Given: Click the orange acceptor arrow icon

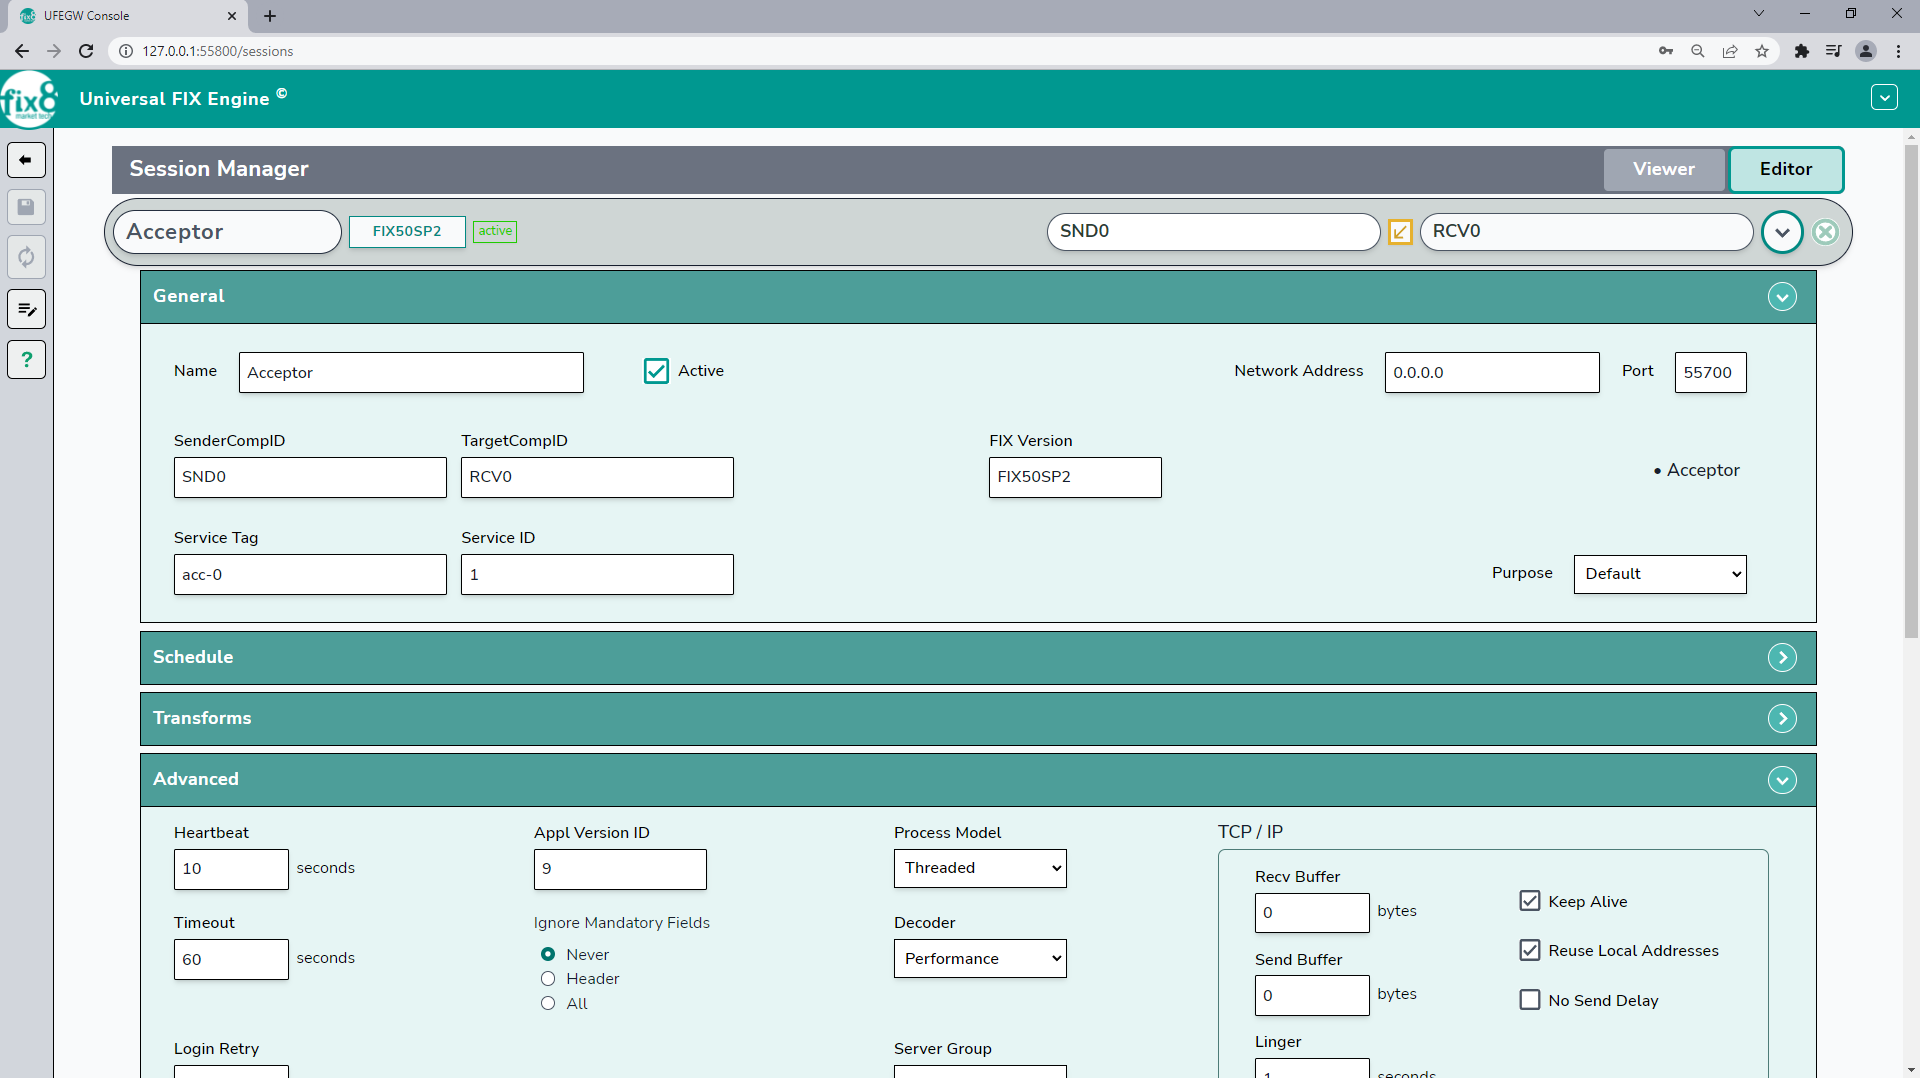Looking at the screenshot, I should coord(1400,232).
